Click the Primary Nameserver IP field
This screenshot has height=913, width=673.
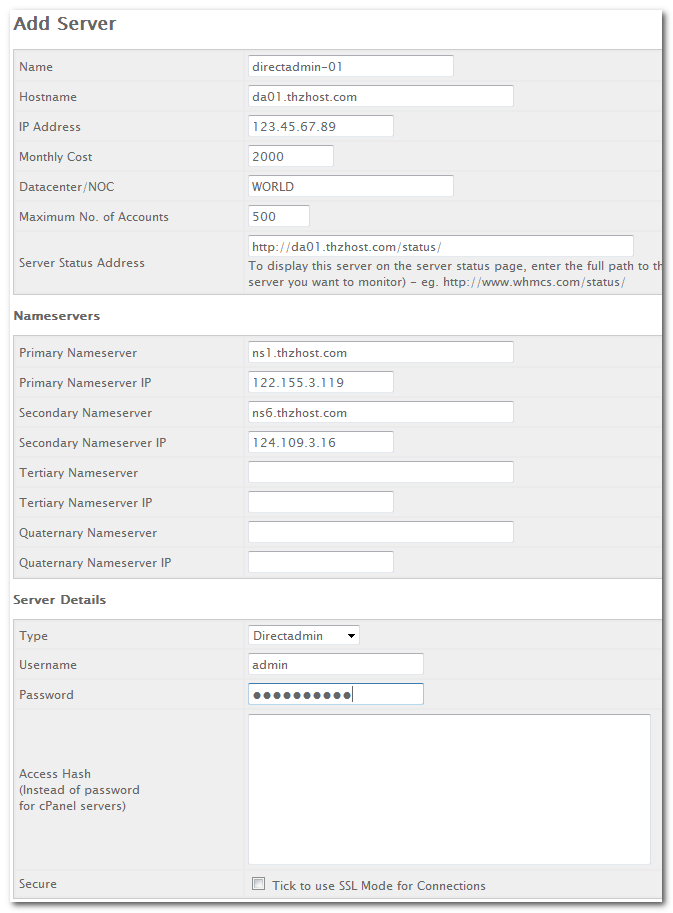tap(320, 382)
